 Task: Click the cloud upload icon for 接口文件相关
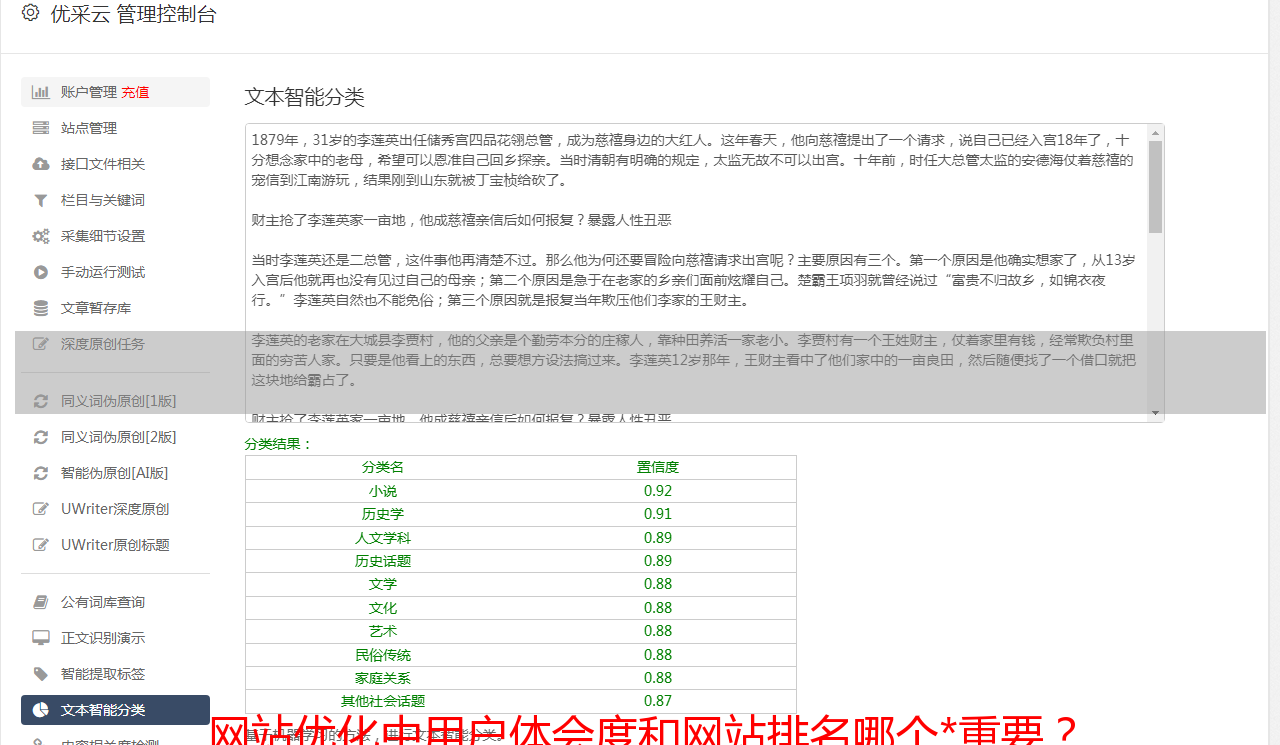pyautogui.click(x=41, y=164)
